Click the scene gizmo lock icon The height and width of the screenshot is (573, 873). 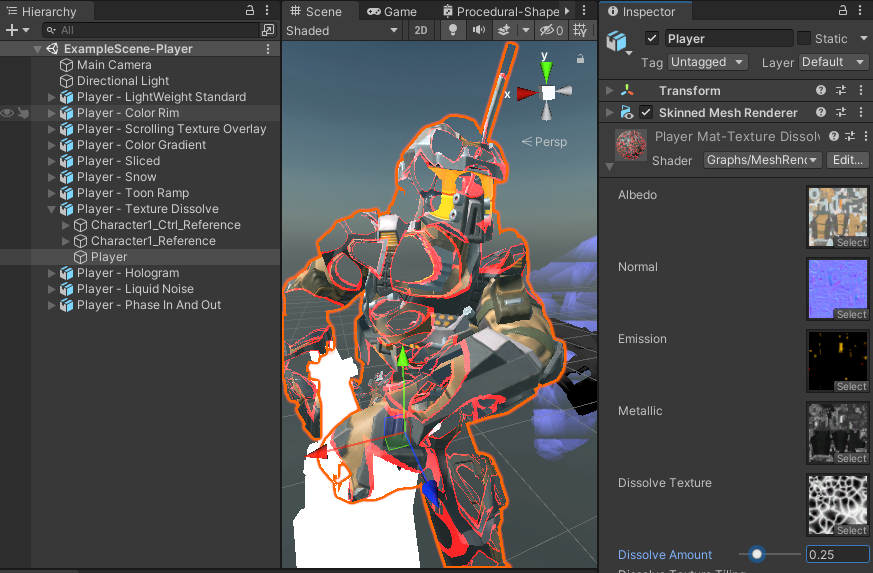click(580, 58)
